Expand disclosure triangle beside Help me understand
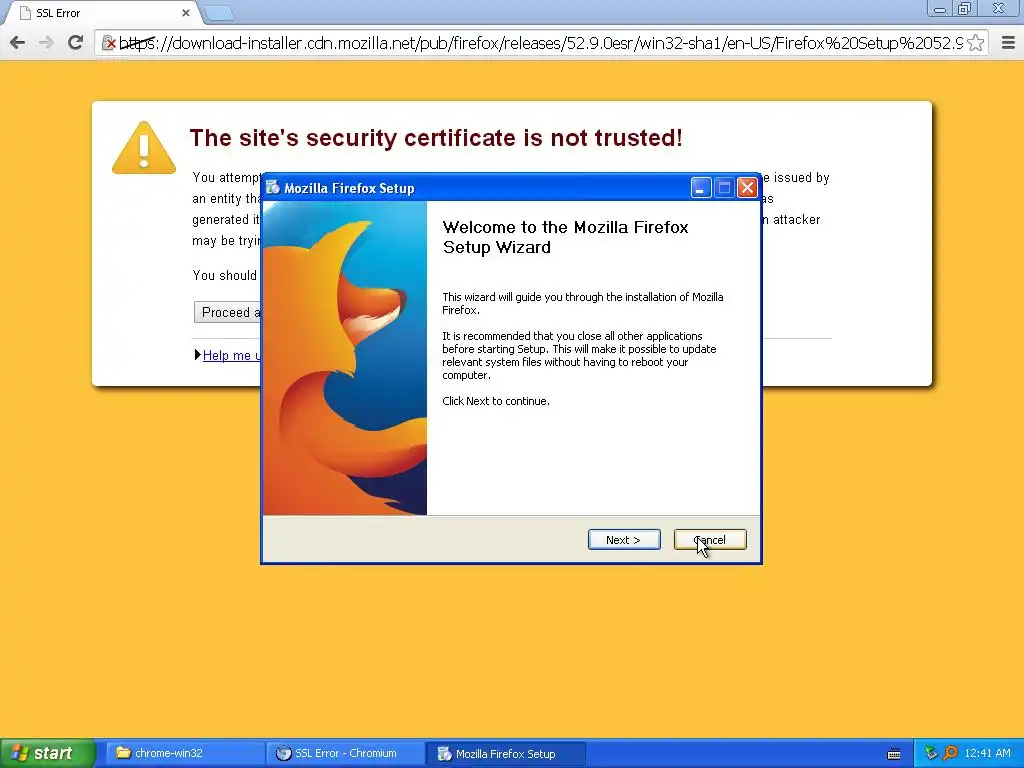The width and height of the screenshot is (1024, 768). click(198, 355)
